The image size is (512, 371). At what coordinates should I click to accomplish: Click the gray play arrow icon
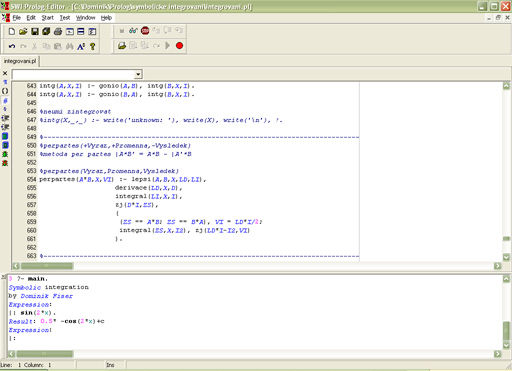[168, 45]
